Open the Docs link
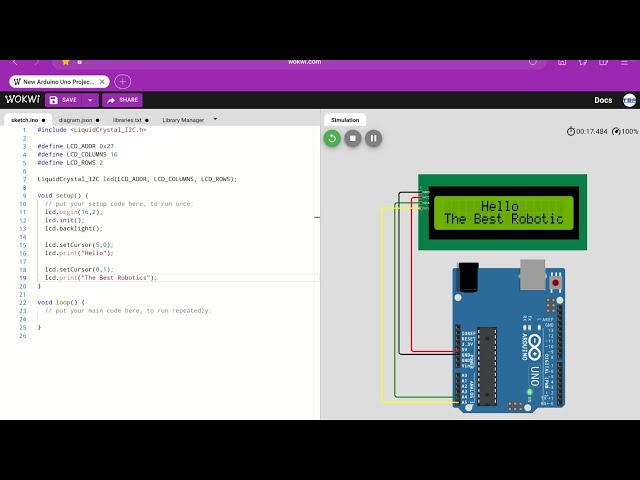 [x=603, y=100]
